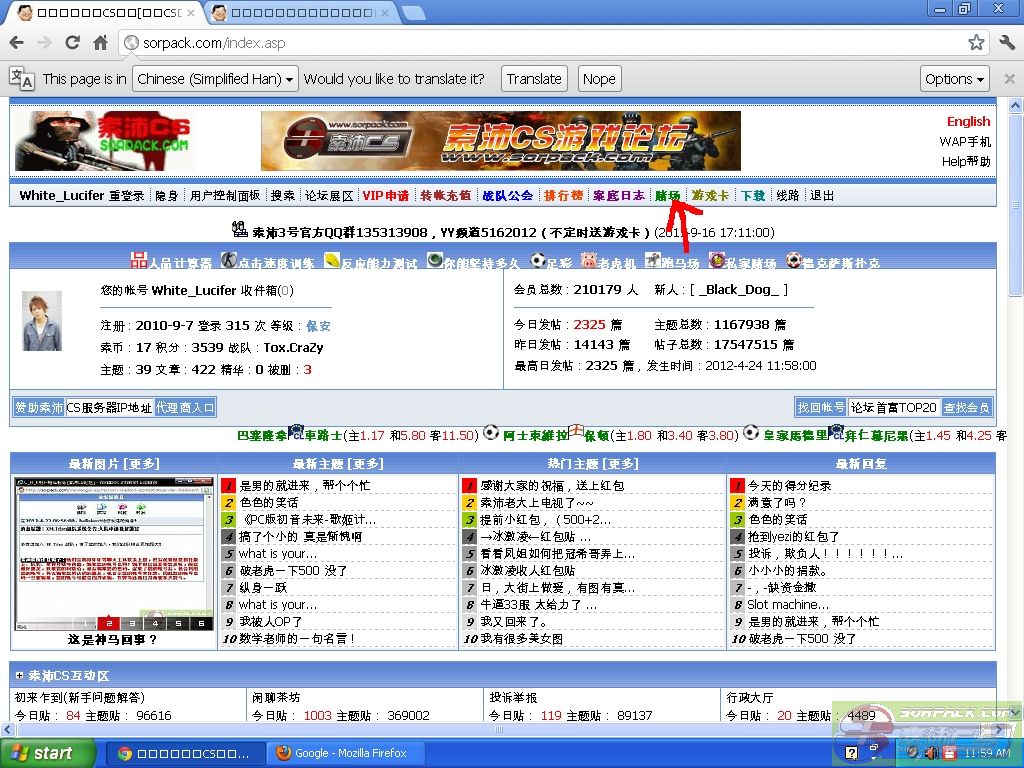Click the home icon in Chrome toolbar
Viewport: 1024px width, 768px height.
100,43
